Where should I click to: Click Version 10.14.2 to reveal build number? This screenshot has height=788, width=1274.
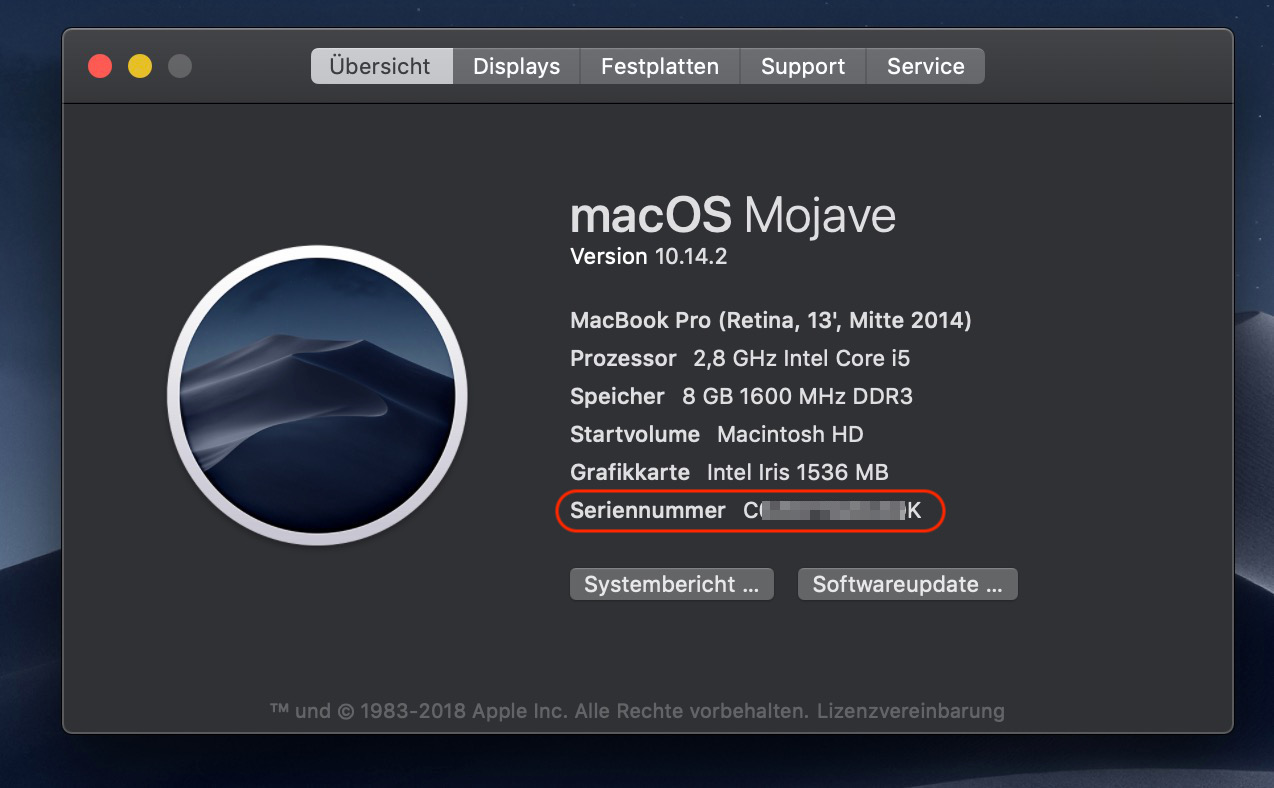(648, 257)
